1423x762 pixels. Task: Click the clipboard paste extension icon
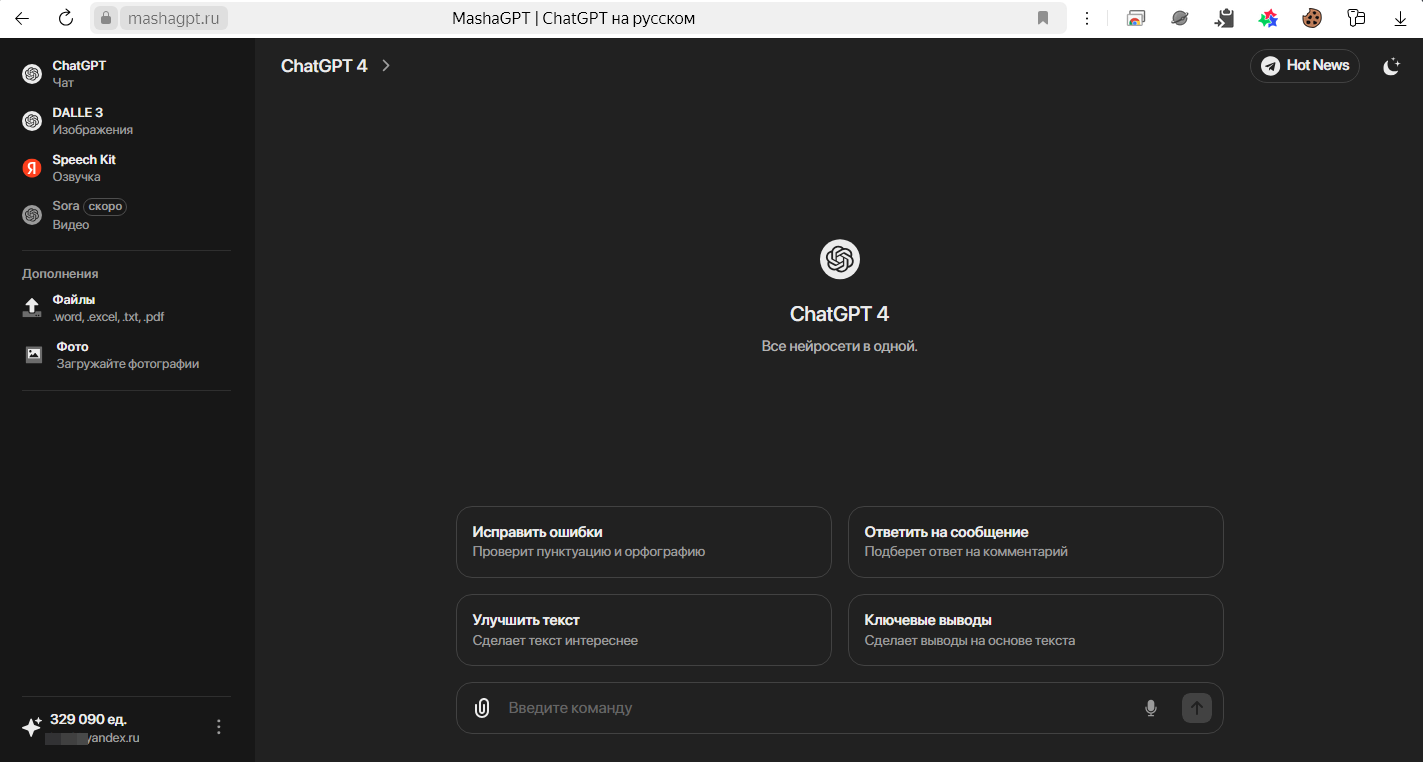(x=1224, y=18)
